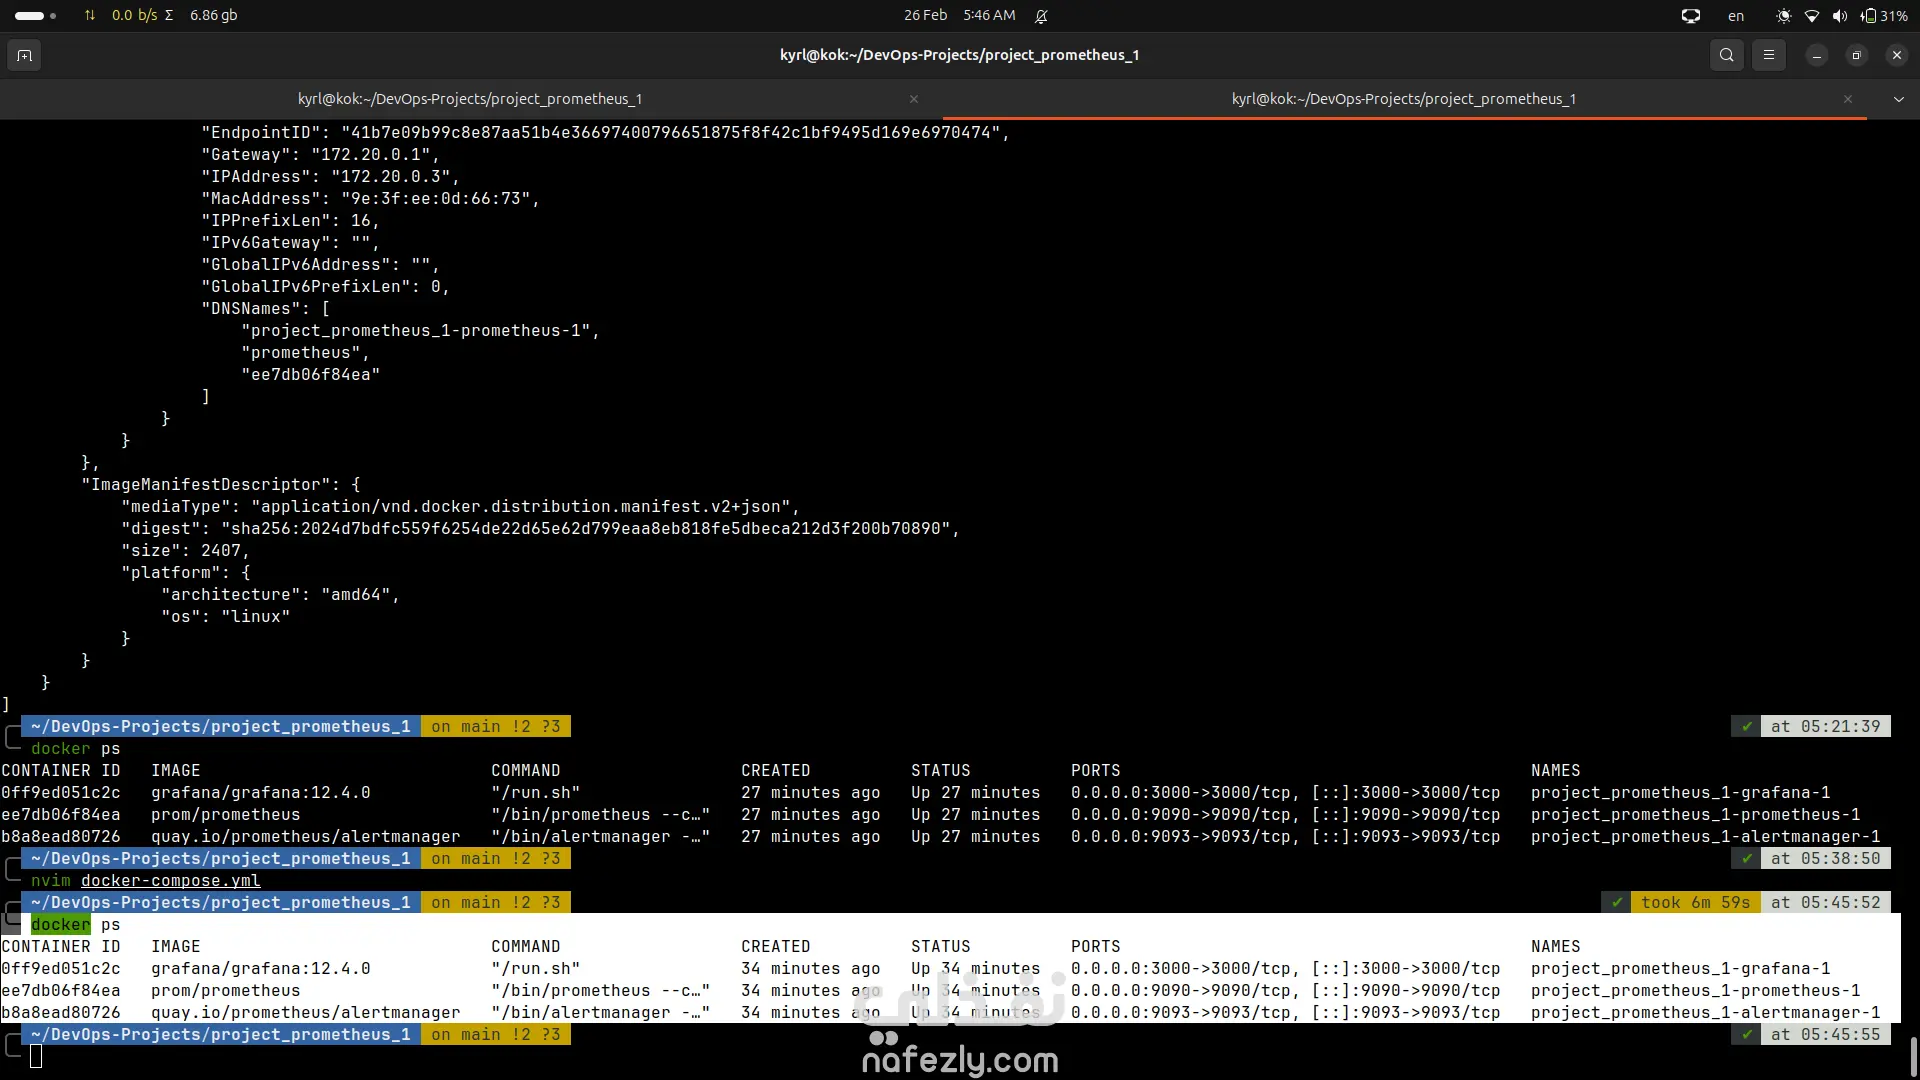The height and width of the screenshot is (1080, 1920).
Task: Click the workspace activities indicator pill
Action: [30, 16]
